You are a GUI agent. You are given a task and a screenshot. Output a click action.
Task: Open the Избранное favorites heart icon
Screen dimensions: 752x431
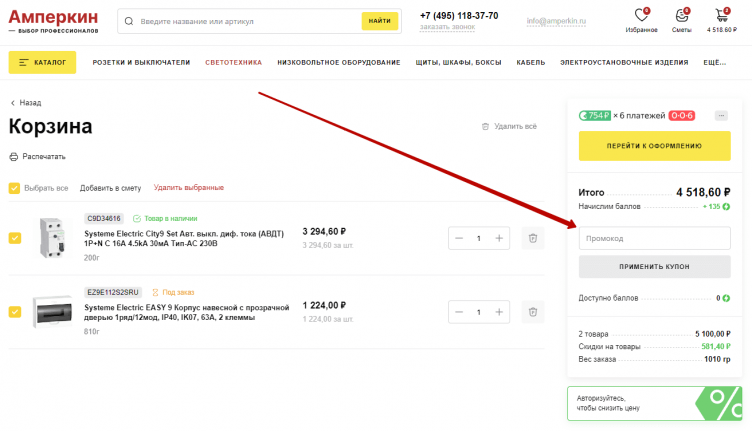(x=641, y=16)
